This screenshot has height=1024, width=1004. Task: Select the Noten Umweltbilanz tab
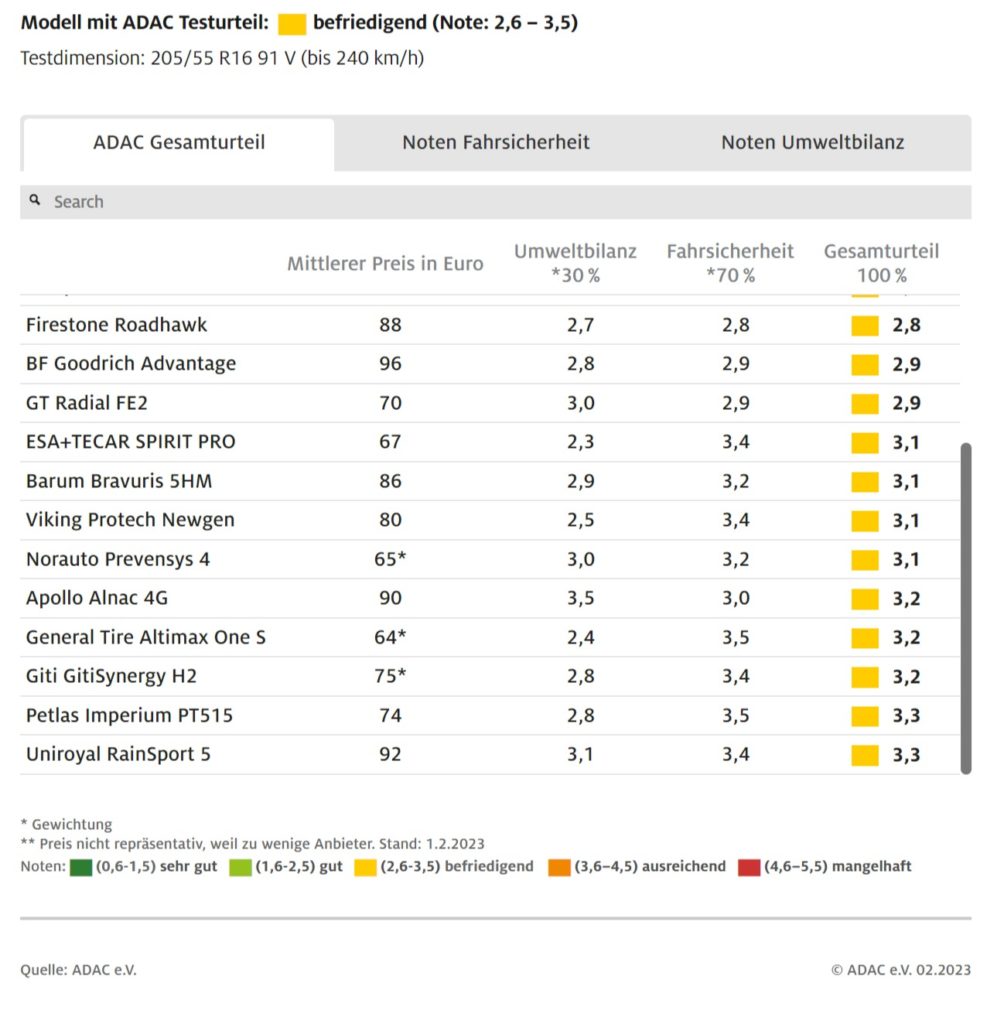click(812, 143)
